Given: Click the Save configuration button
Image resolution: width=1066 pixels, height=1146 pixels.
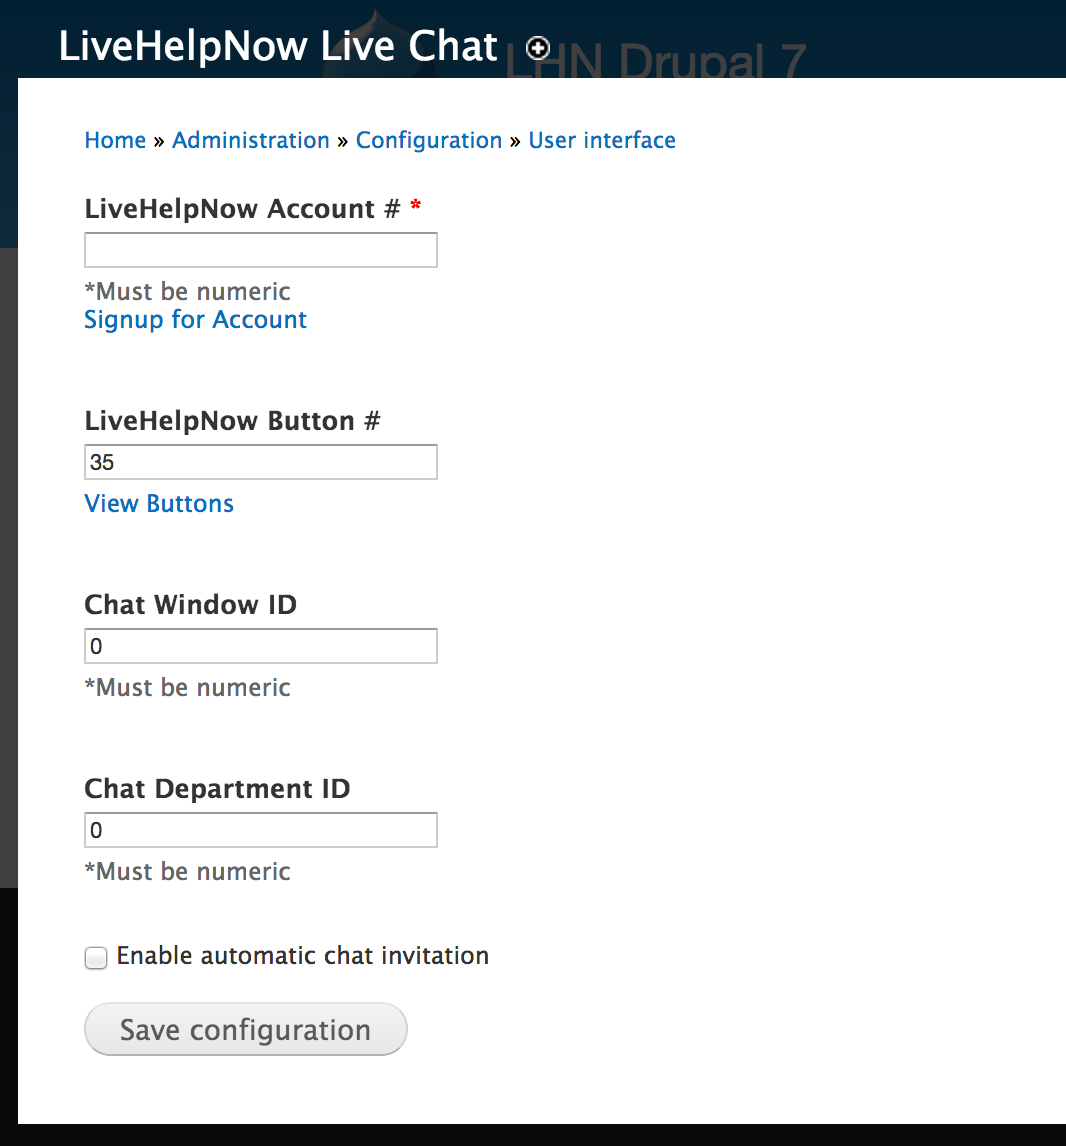Looking at the screenshot, I should (x=245, y=1029).
